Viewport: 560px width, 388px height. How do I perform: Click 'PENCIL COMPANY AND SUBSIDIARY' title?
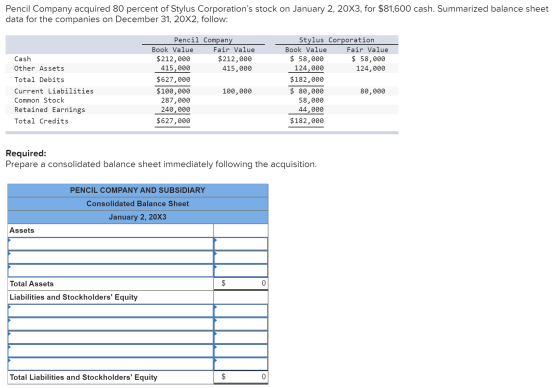coord(138,190)
